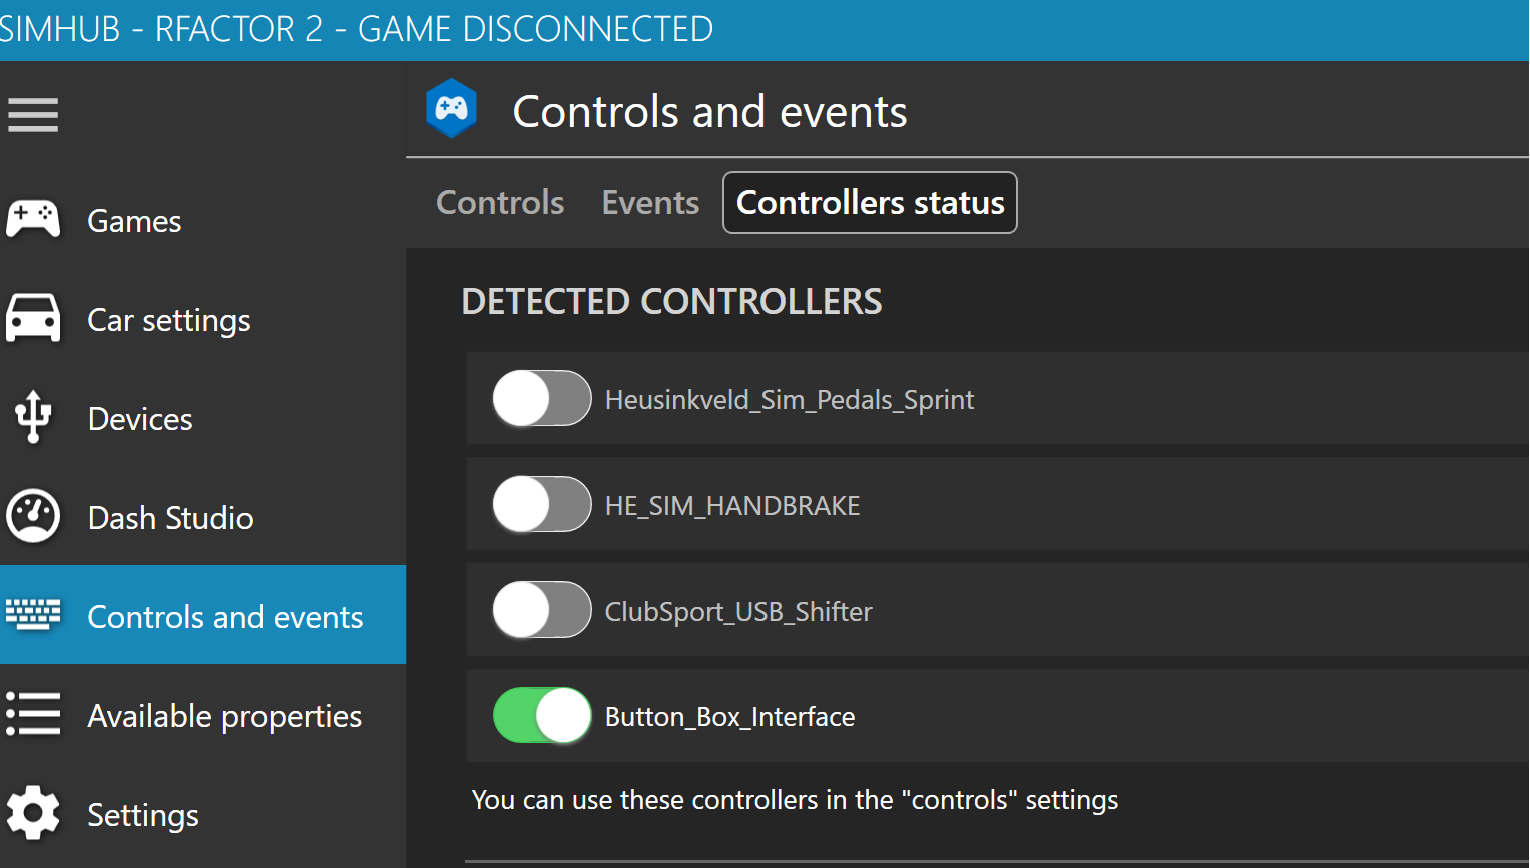Turn on ClubSport_USB_Shifter toggle
The image size is (1530, 868).
click(542, 610)
